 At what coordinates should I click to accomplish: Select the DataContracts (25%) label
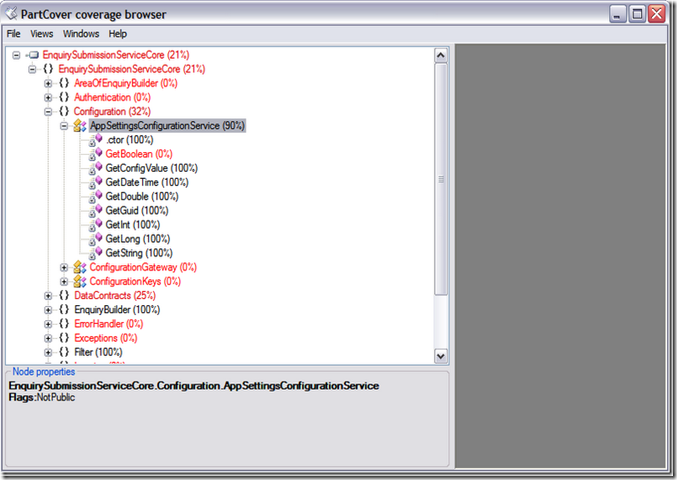(x=115, y=296)
